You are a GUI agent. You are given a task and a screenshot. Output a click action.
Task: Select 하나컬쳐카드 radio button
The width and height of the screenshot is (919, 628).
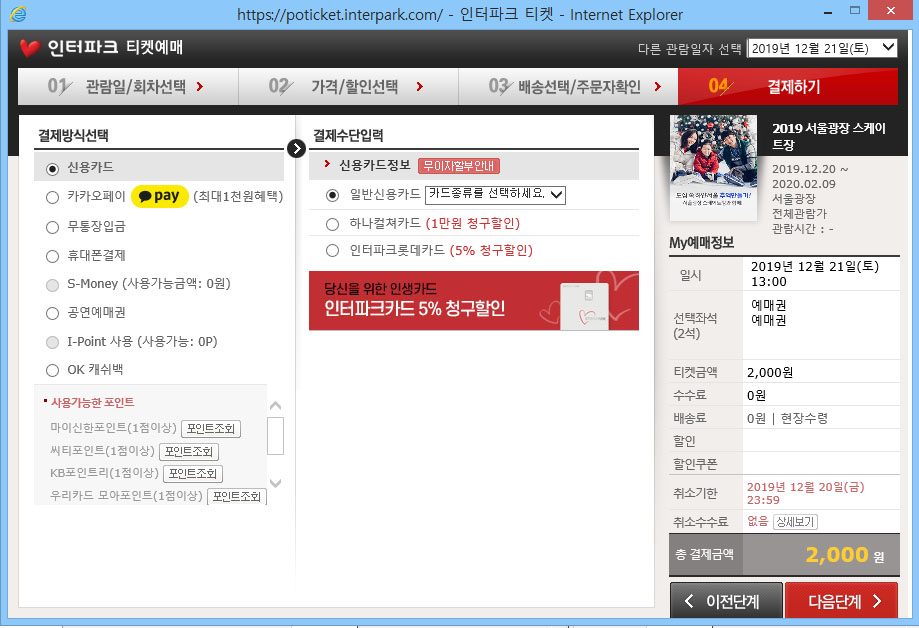(332, 224)
